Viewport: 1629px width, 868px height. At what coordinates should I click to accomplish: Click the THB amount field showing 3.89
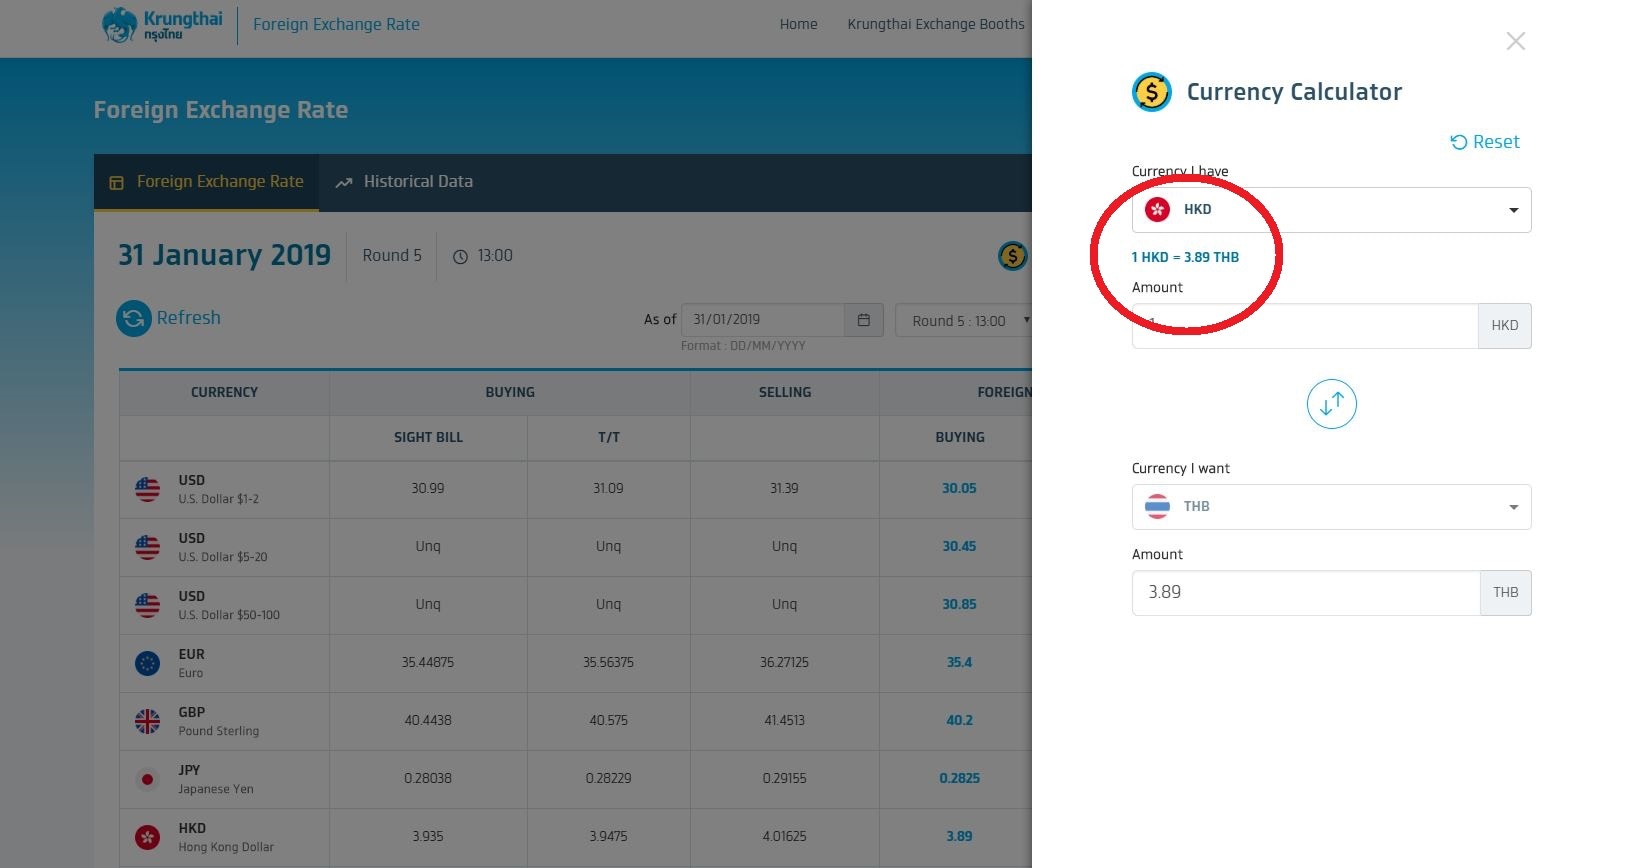coord(1305,593)
